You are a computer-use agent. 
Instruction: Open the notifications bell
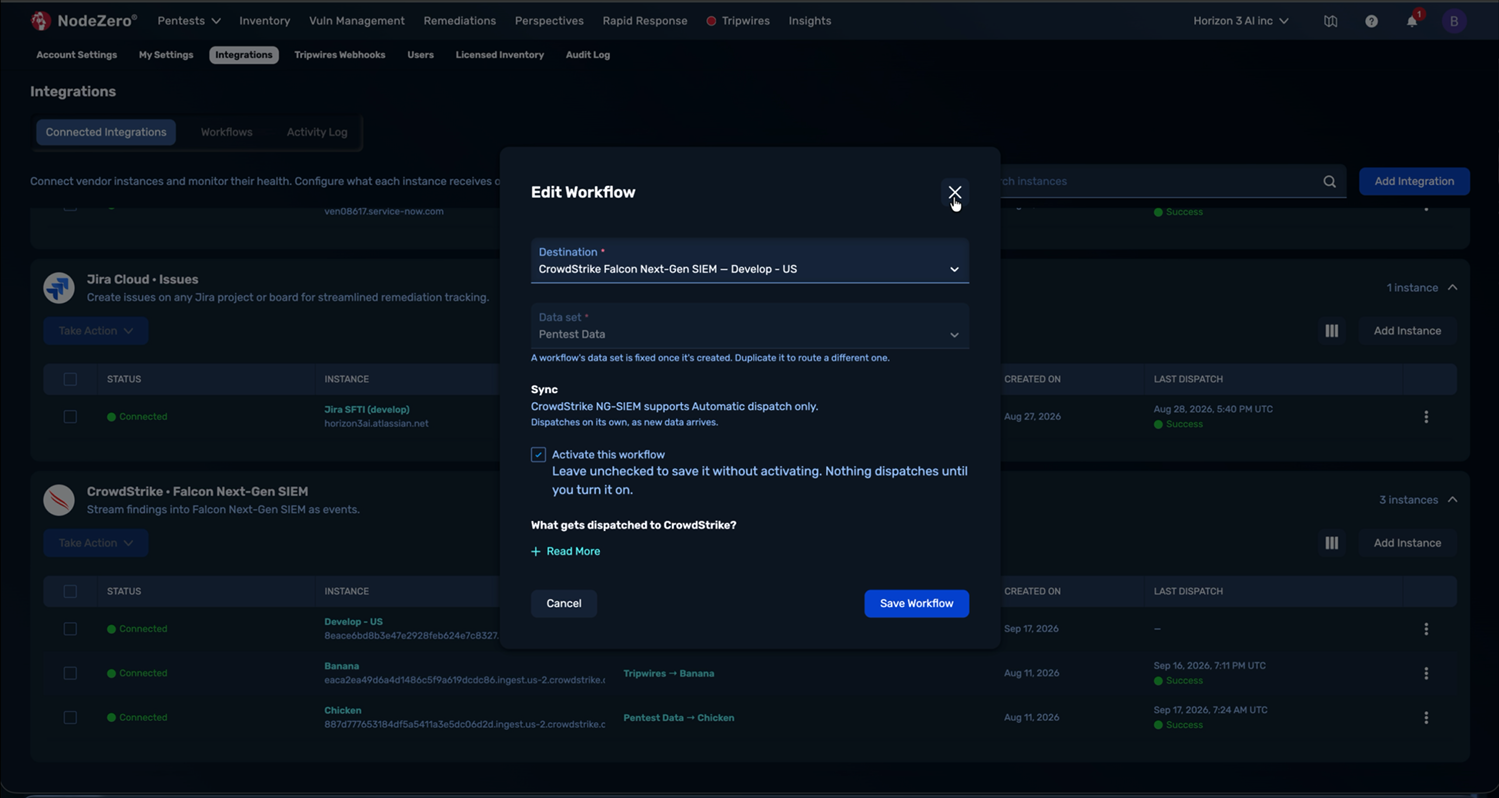pos(1412,21)
